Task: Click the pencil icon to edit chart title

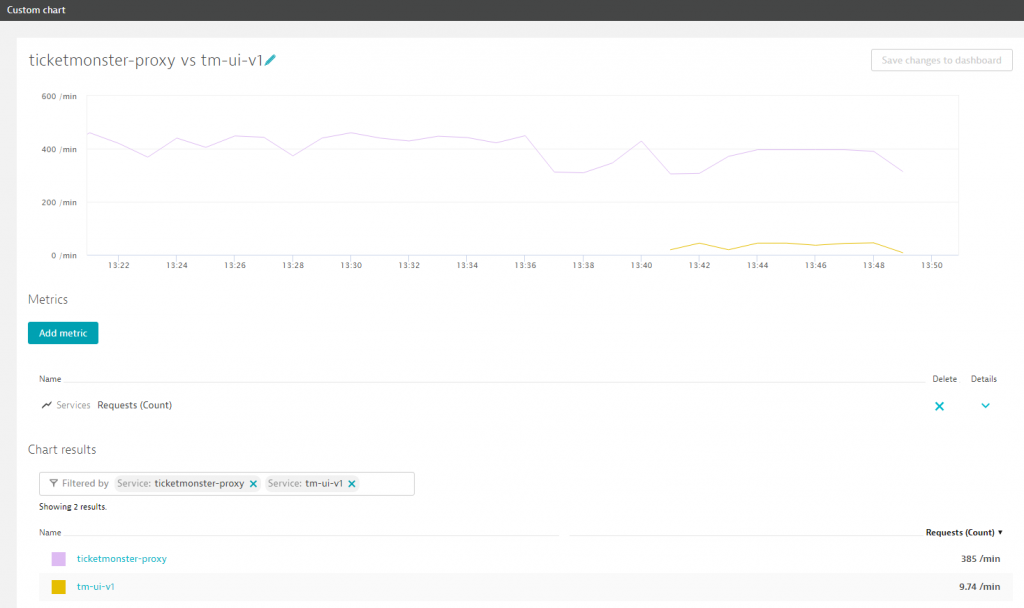Action: tap(271, 60)
